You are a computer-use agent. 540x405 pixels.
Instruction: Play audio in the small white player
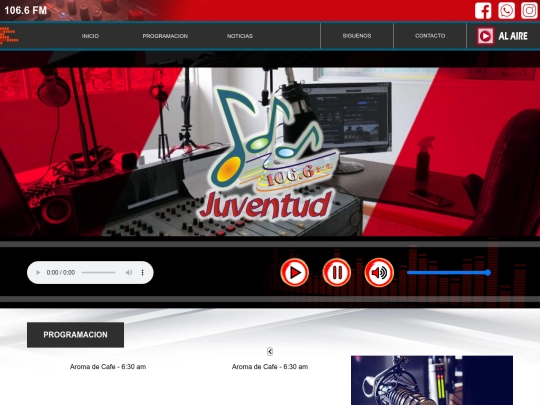click(38, 272)
